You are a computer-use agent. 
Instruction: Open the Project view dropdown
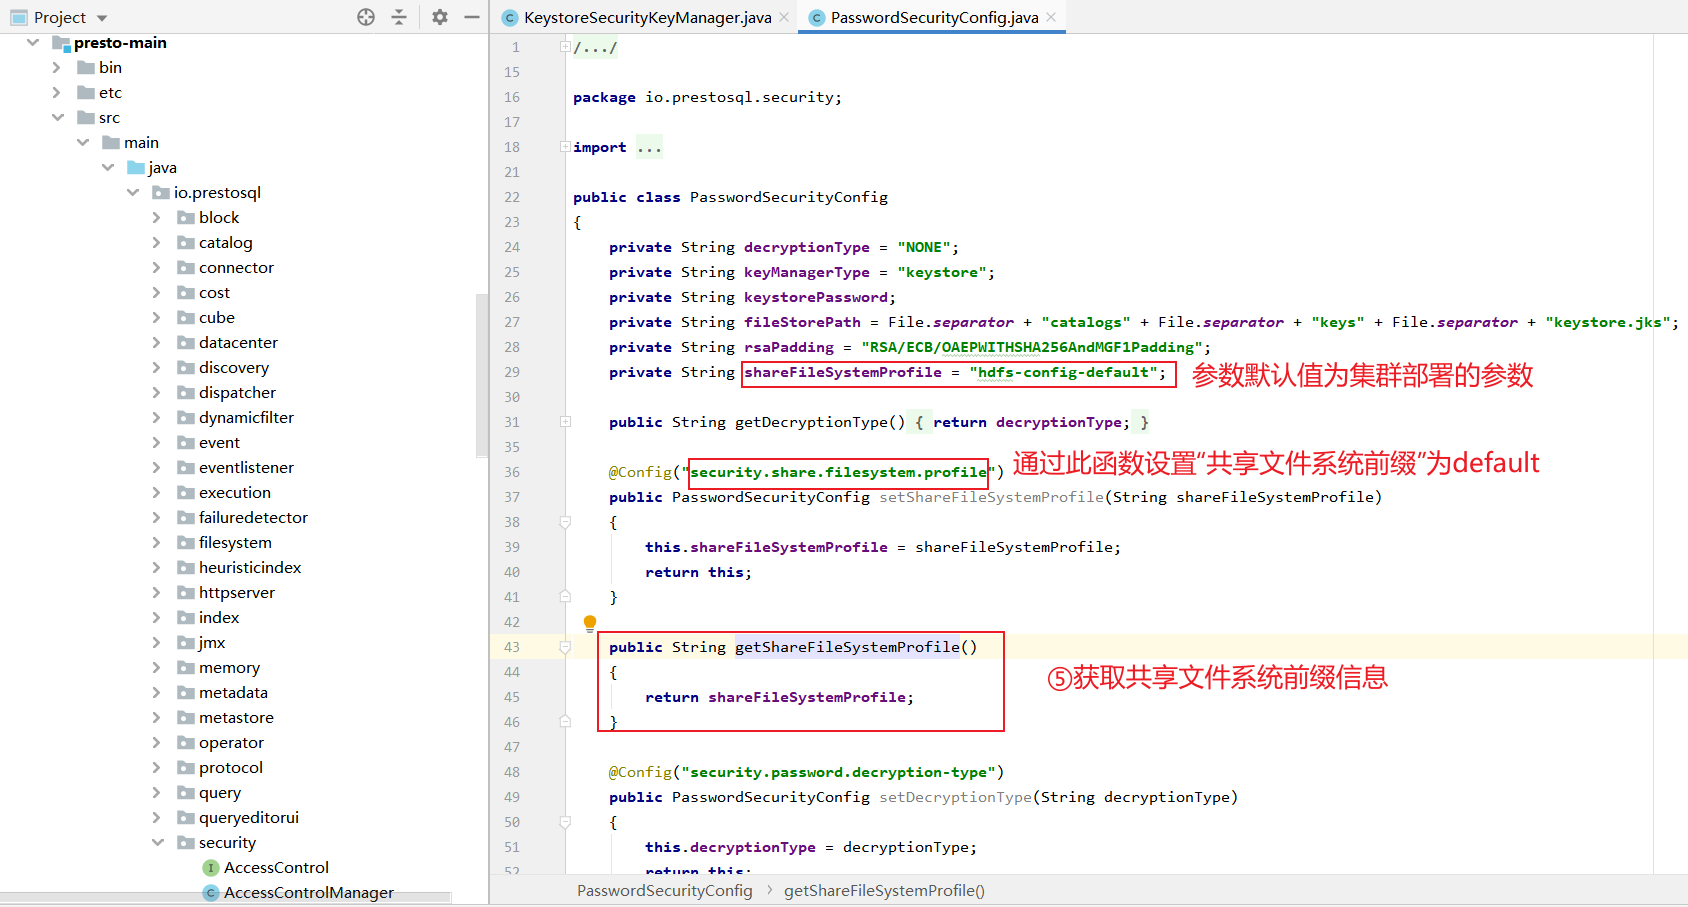(x=102, y=16)
